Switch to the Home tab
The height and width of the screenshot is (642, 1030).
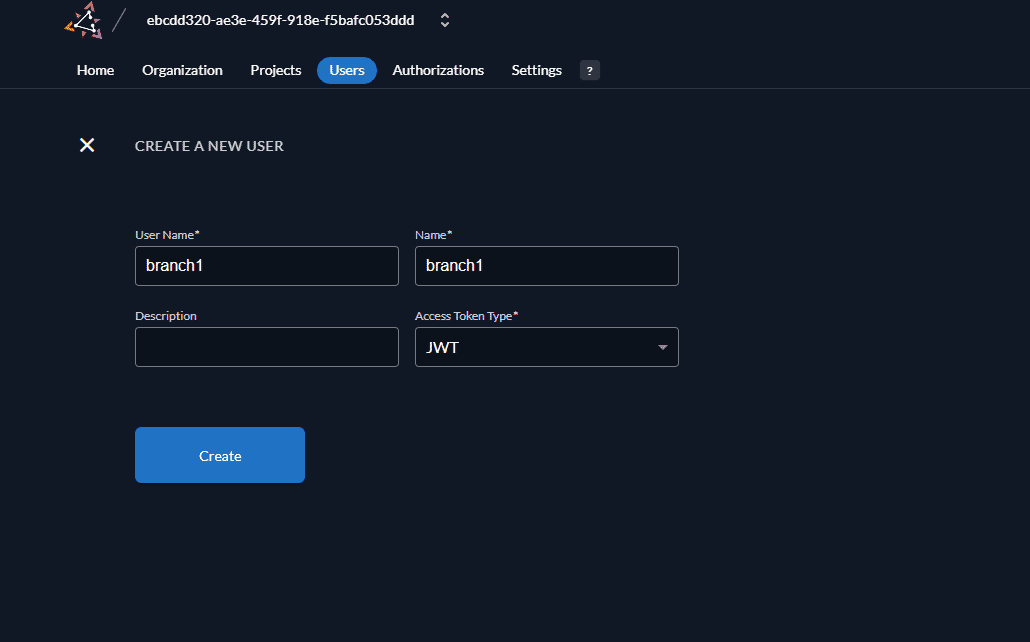[x=95, y=70]
